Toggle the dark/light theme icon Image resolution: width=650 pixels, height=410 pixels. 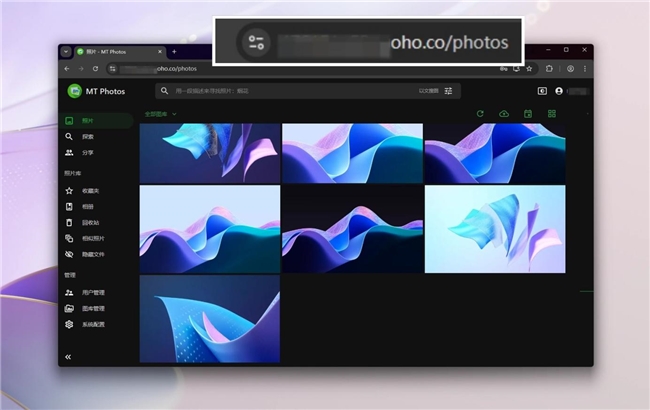pyautogui.click(x=543, y=91)
